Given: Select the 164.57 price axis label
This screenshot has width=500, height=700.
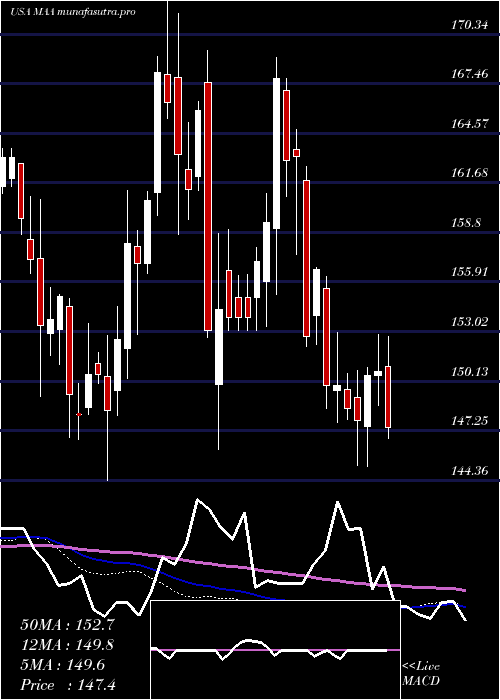Looking at the screenshot, I should [x=469, y=124].
